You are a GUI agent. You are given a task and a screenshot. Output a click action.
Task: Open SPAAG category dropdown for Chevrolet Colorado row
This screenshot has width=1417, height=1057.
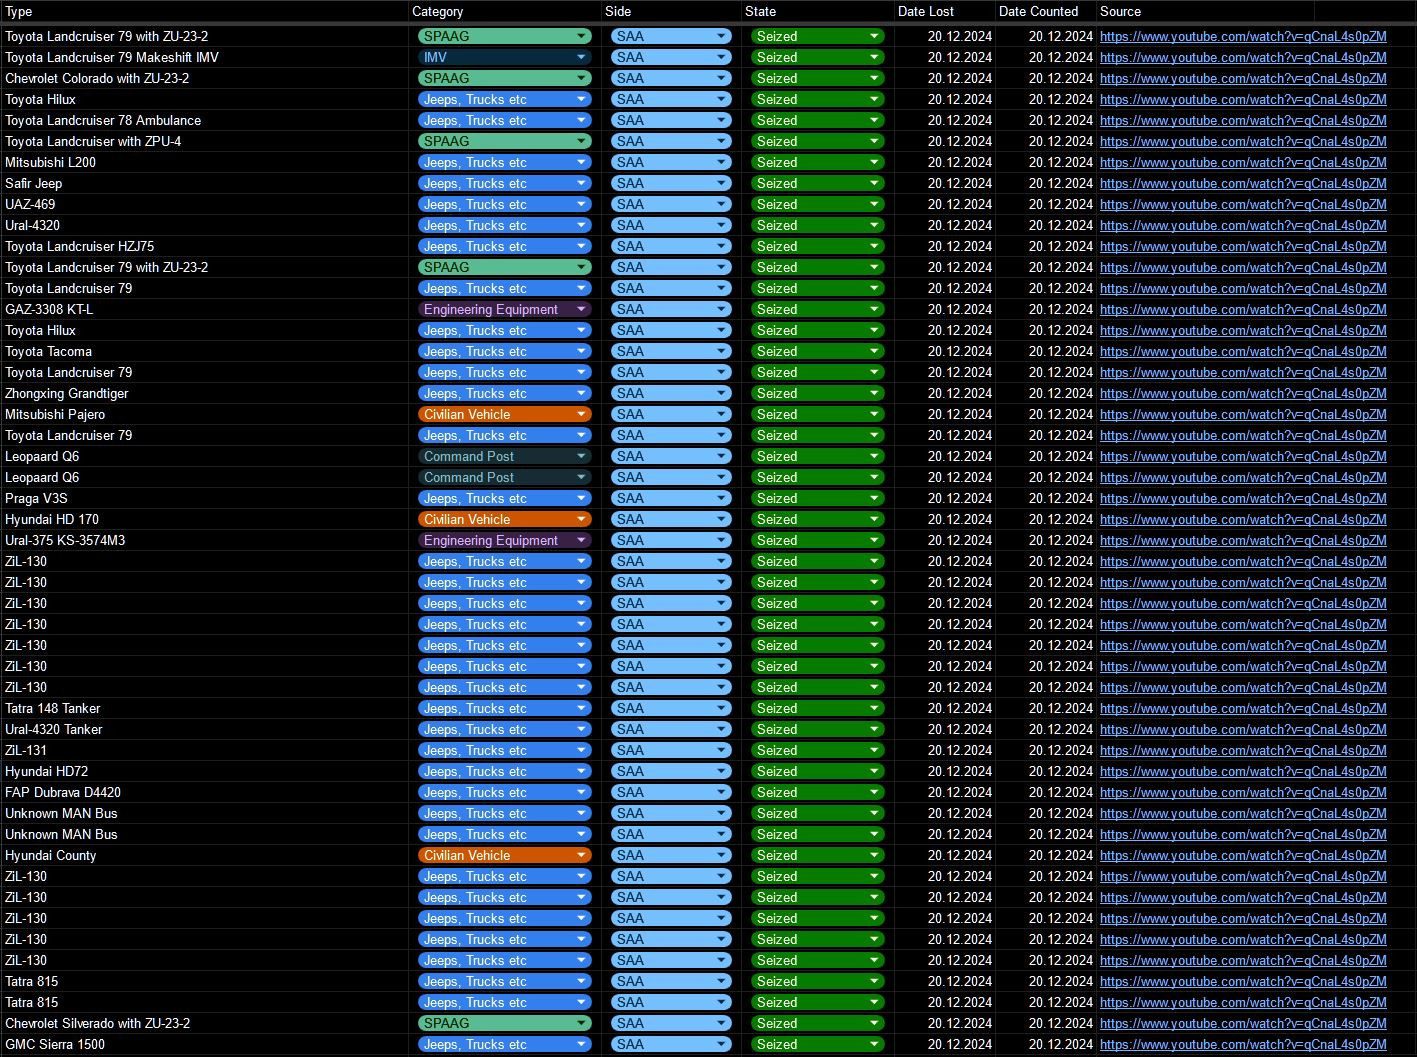point(505,78)
